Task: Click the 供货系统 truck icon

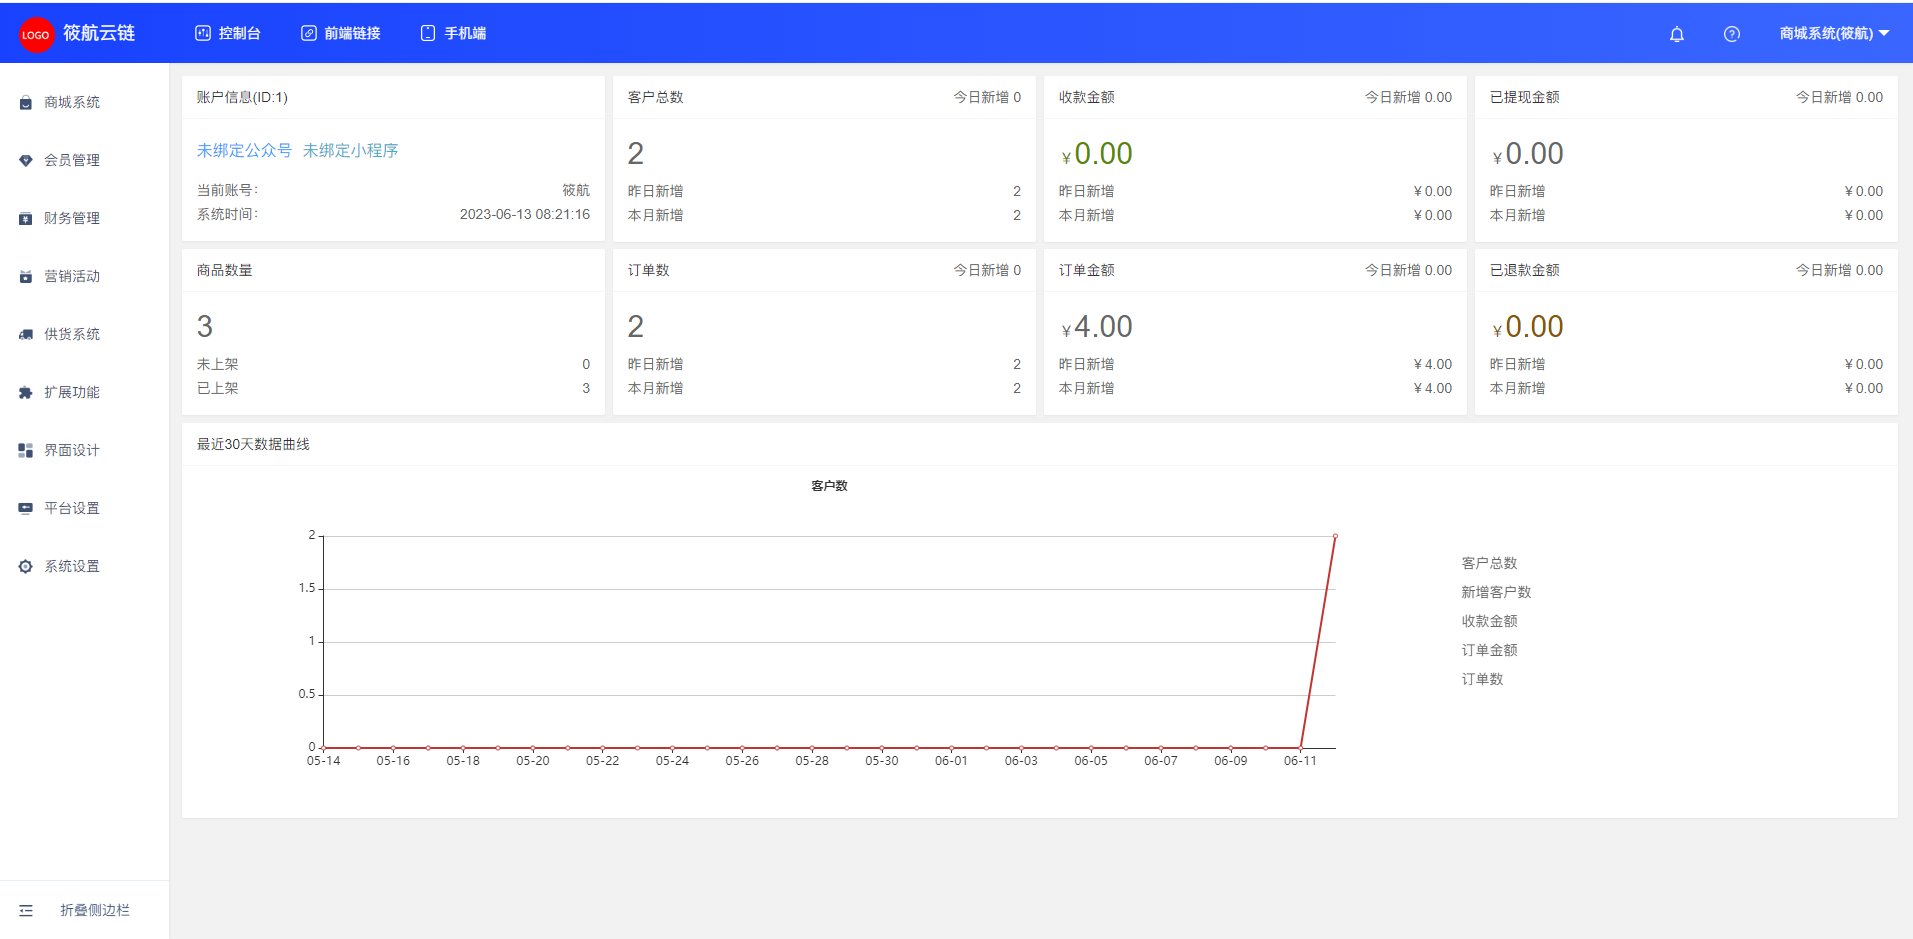Action: pos(26,335)
